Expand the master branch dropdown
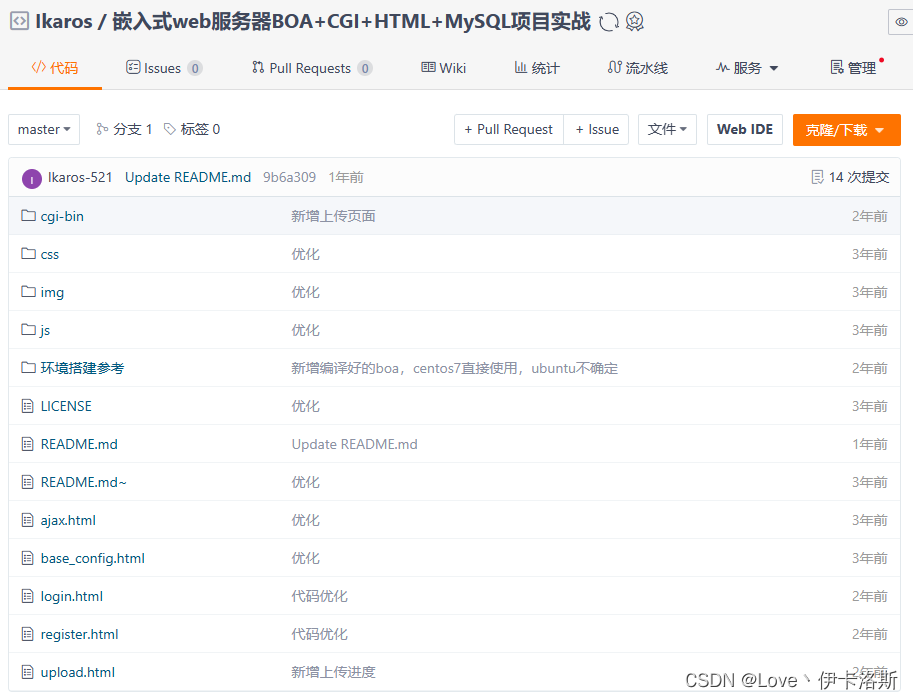Screen dimensions: 913x699 click(x=44, y=129)
